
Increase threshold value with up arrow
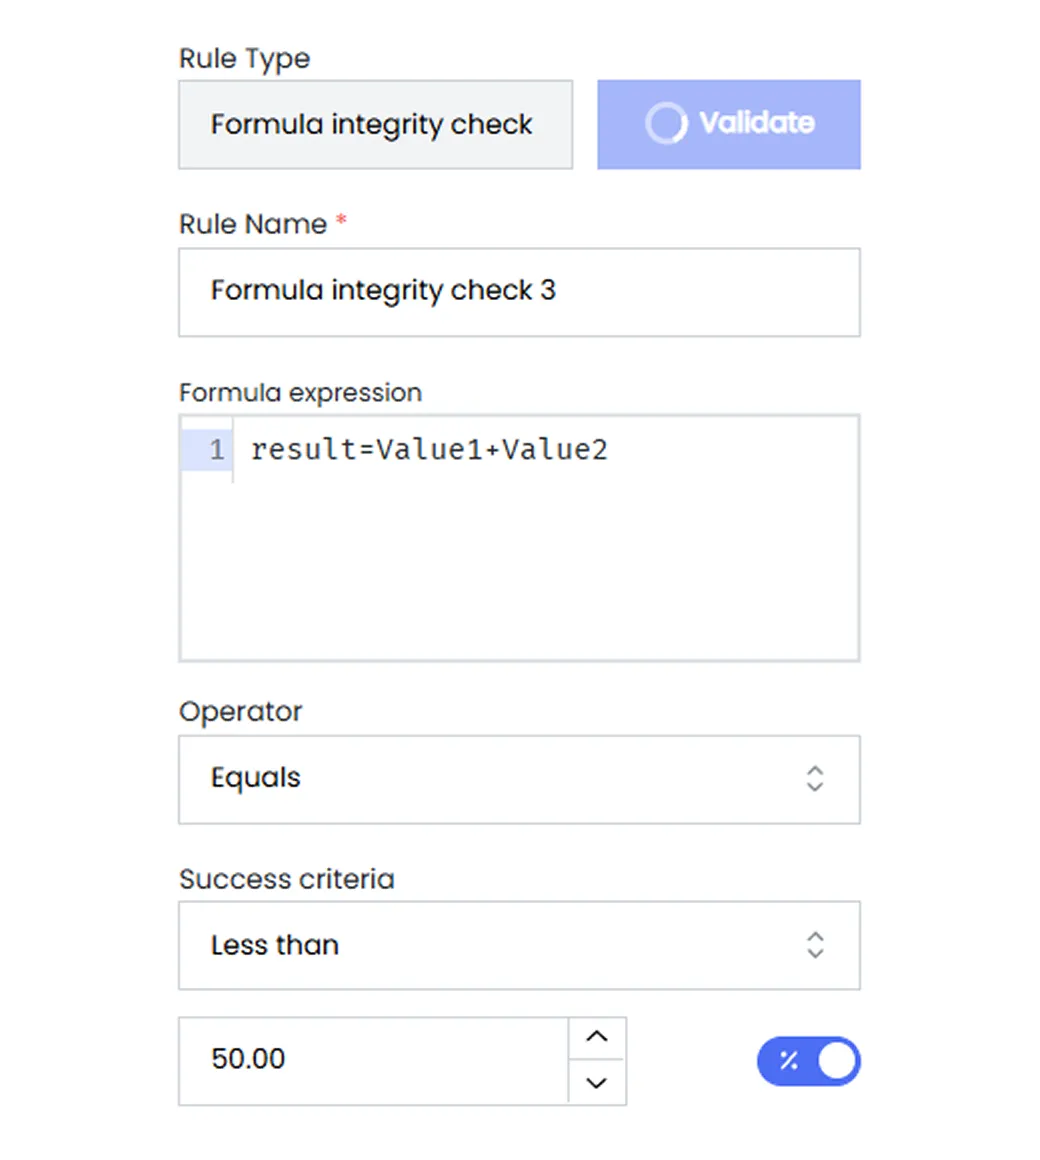coord(597,1037)
